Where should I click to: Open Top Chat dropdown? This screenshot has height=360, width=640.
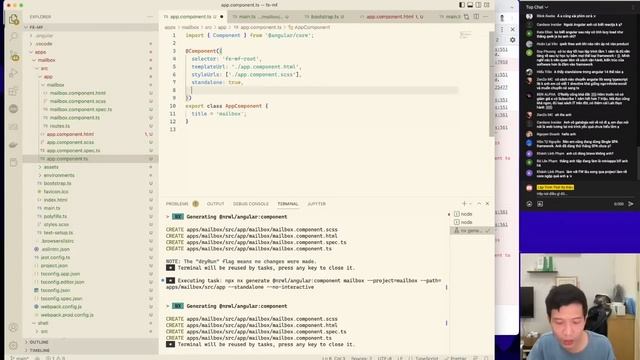pos(537,7)
